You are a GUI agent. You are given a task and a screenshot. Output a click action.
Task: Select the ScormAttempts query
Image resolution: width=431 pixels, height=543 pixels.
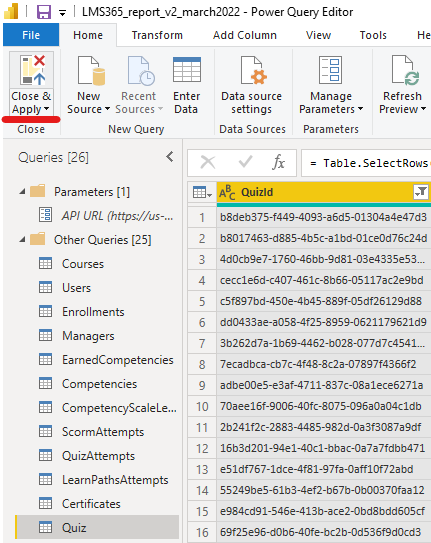coord(103,431)
